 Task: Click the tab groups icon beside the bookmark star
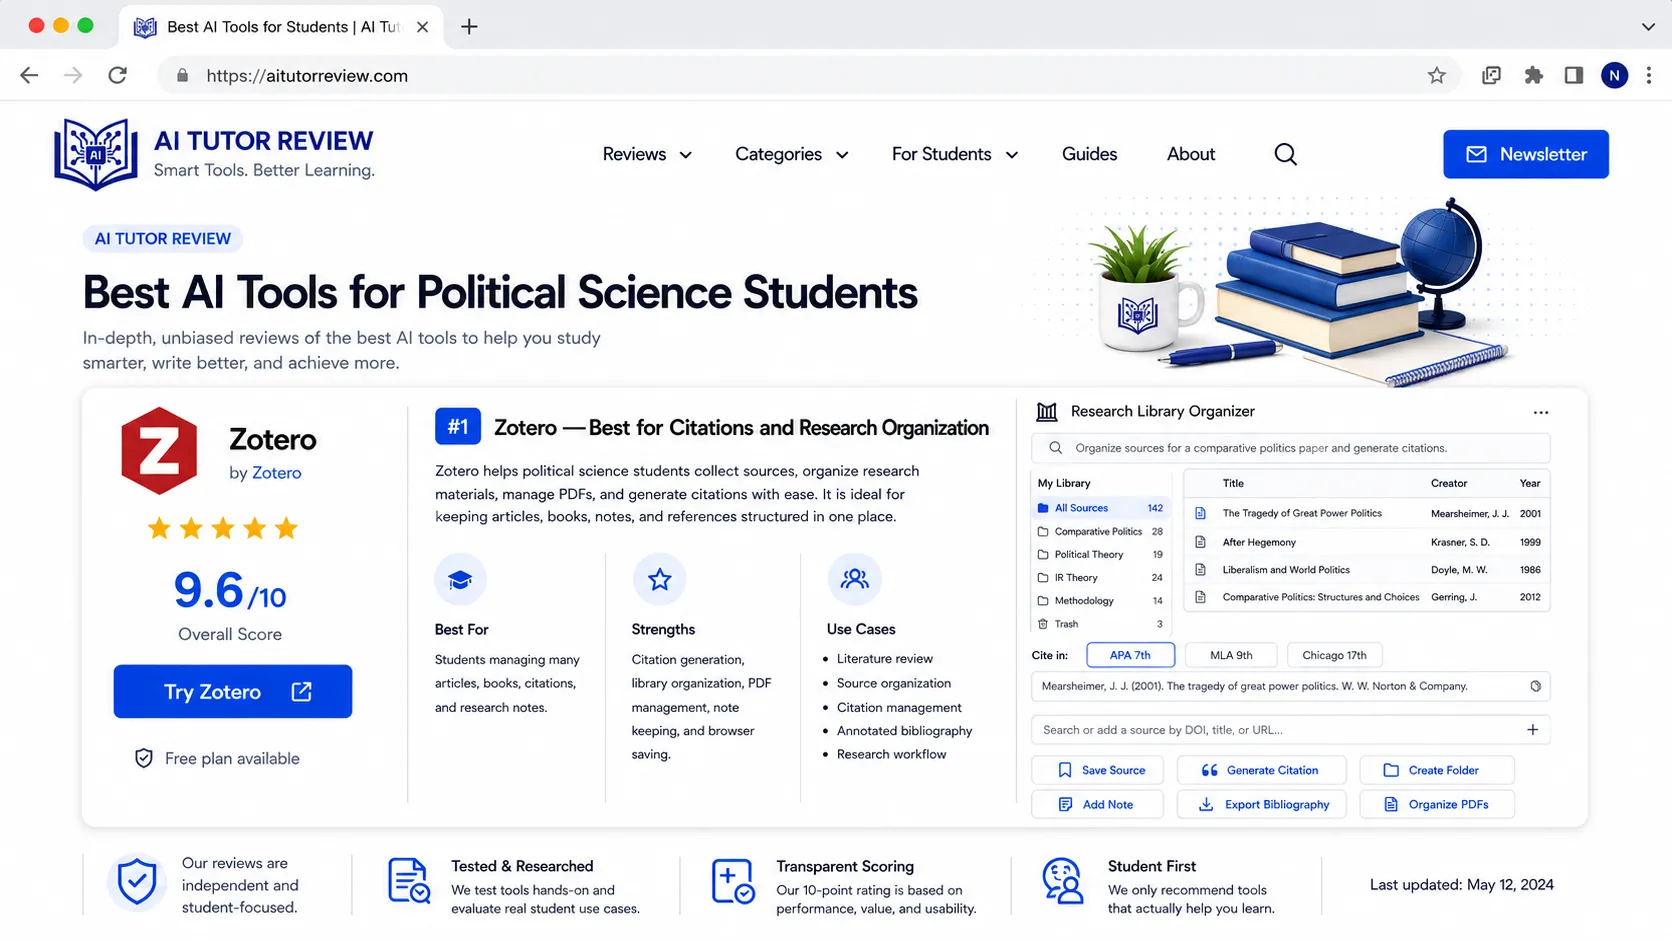(x=1491, y=75)
